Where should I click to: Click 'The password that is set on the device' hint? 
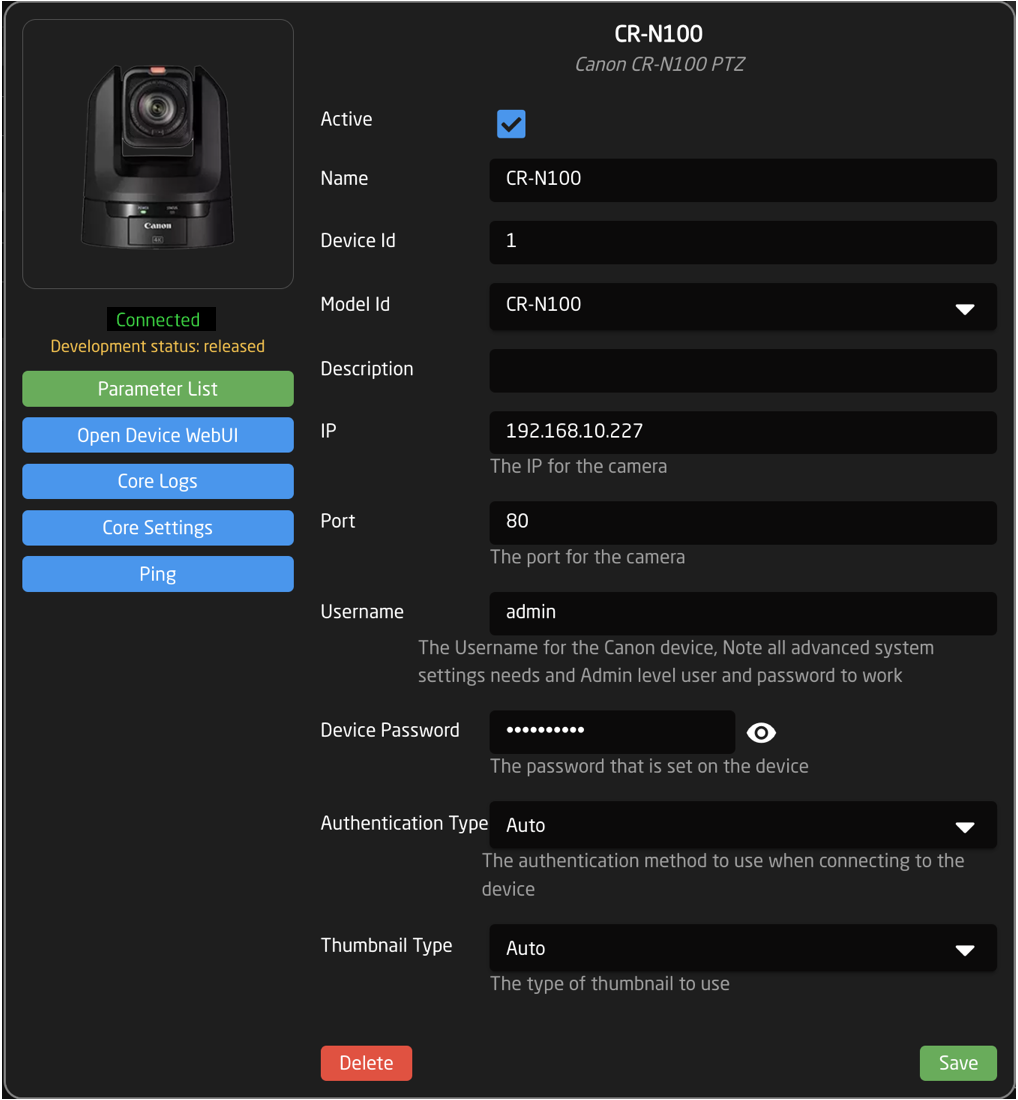tap(650, 766)
